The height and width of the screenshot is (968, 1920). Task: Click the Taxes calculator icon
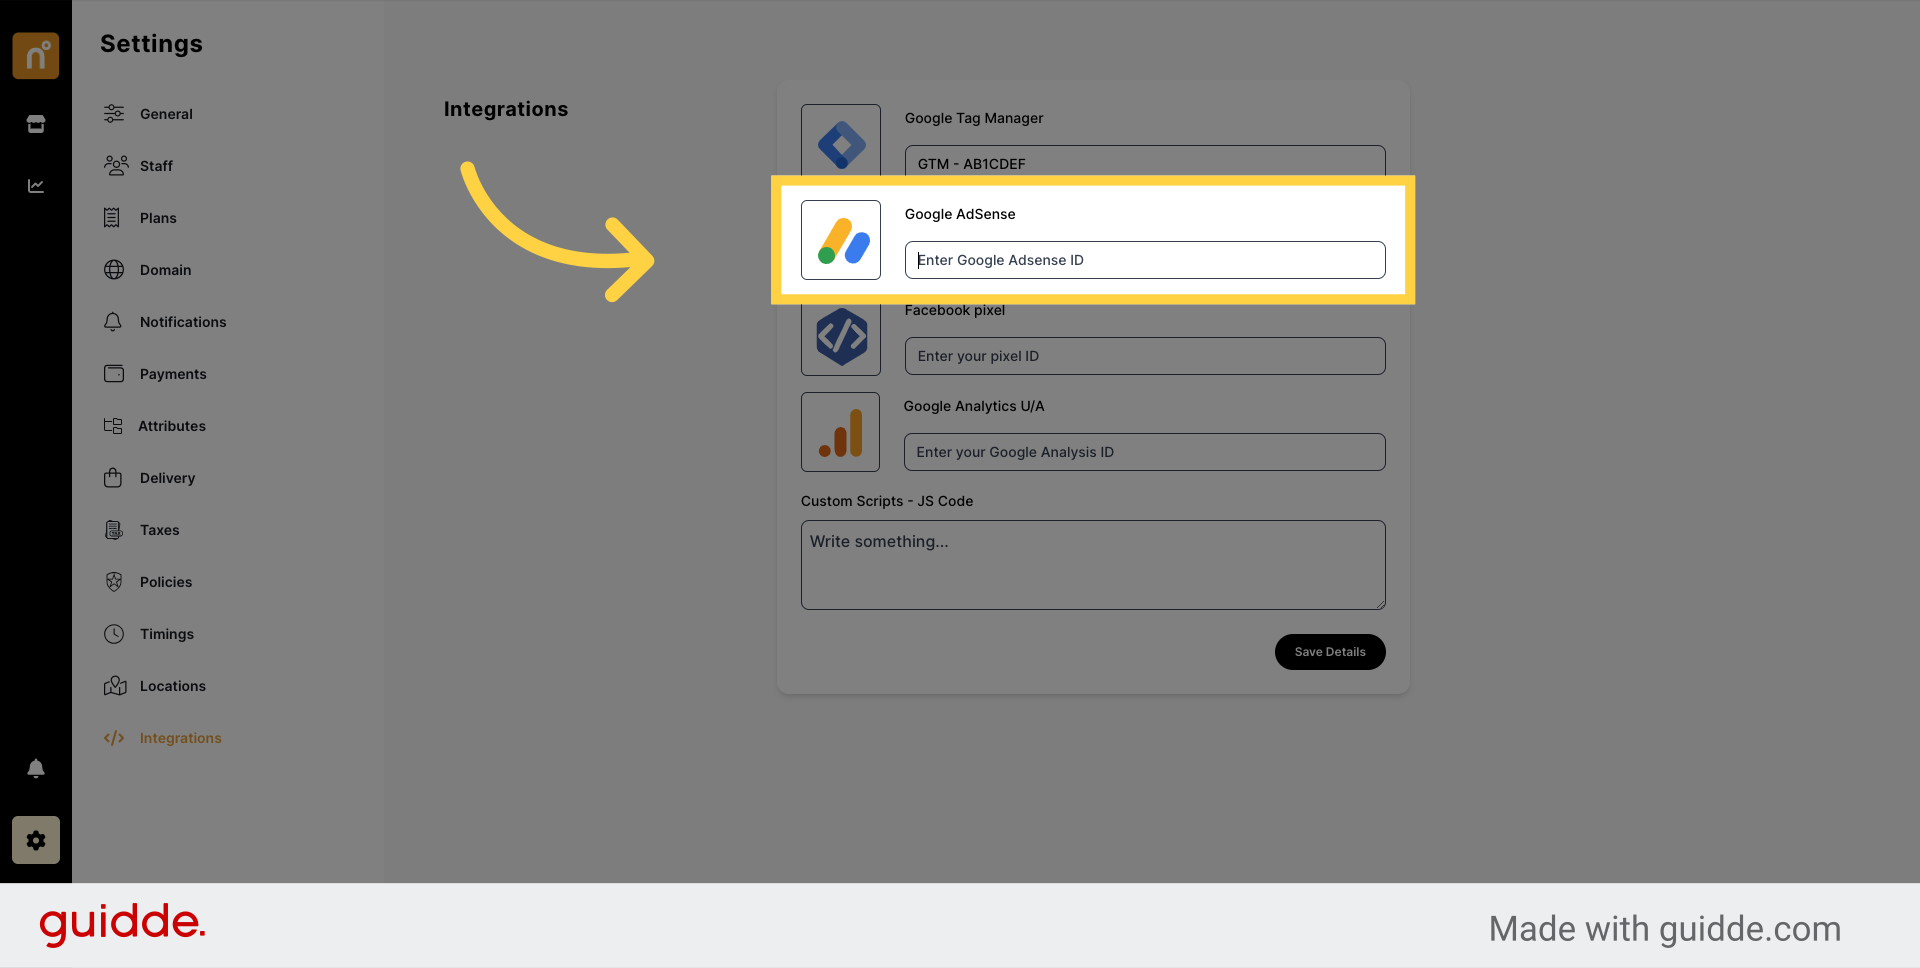tap(114, 530)
